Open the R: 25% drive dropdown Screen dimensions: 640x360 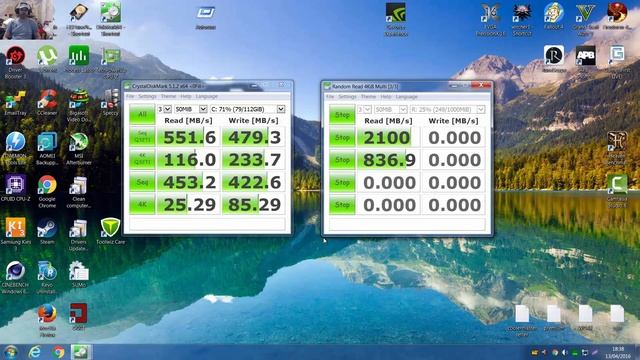pos(447,109)
